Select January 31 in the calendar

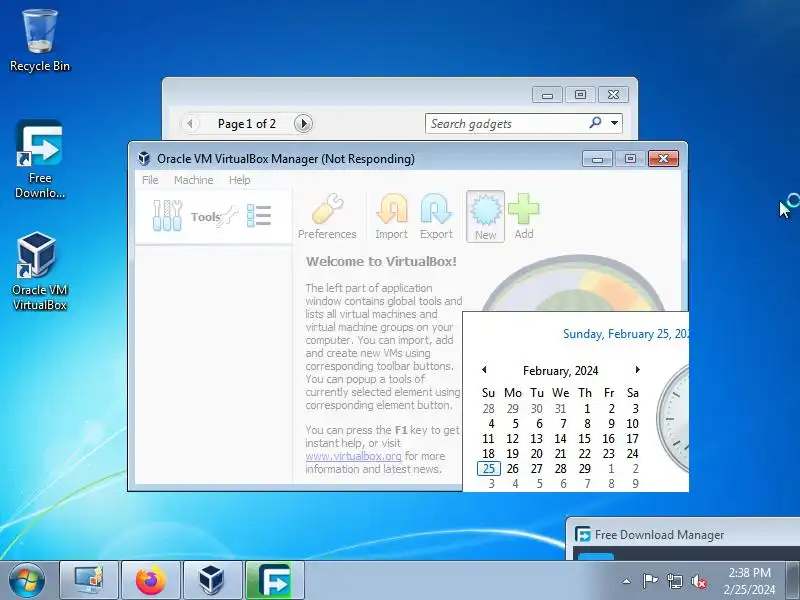(x=560, y=409)
